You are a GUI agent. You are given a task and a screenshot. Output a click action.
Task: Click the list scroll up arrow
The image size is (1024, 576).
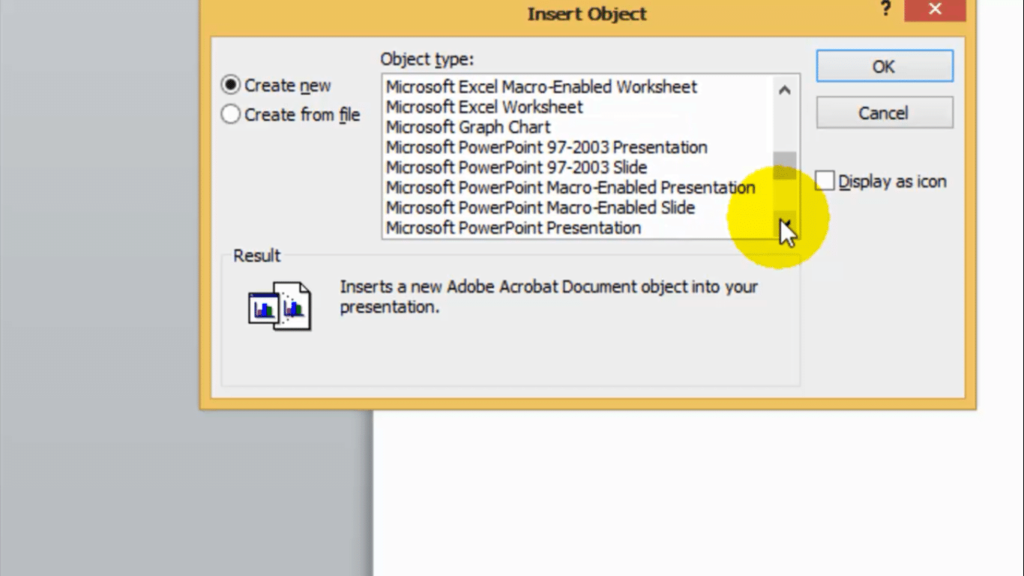(784, 90)
